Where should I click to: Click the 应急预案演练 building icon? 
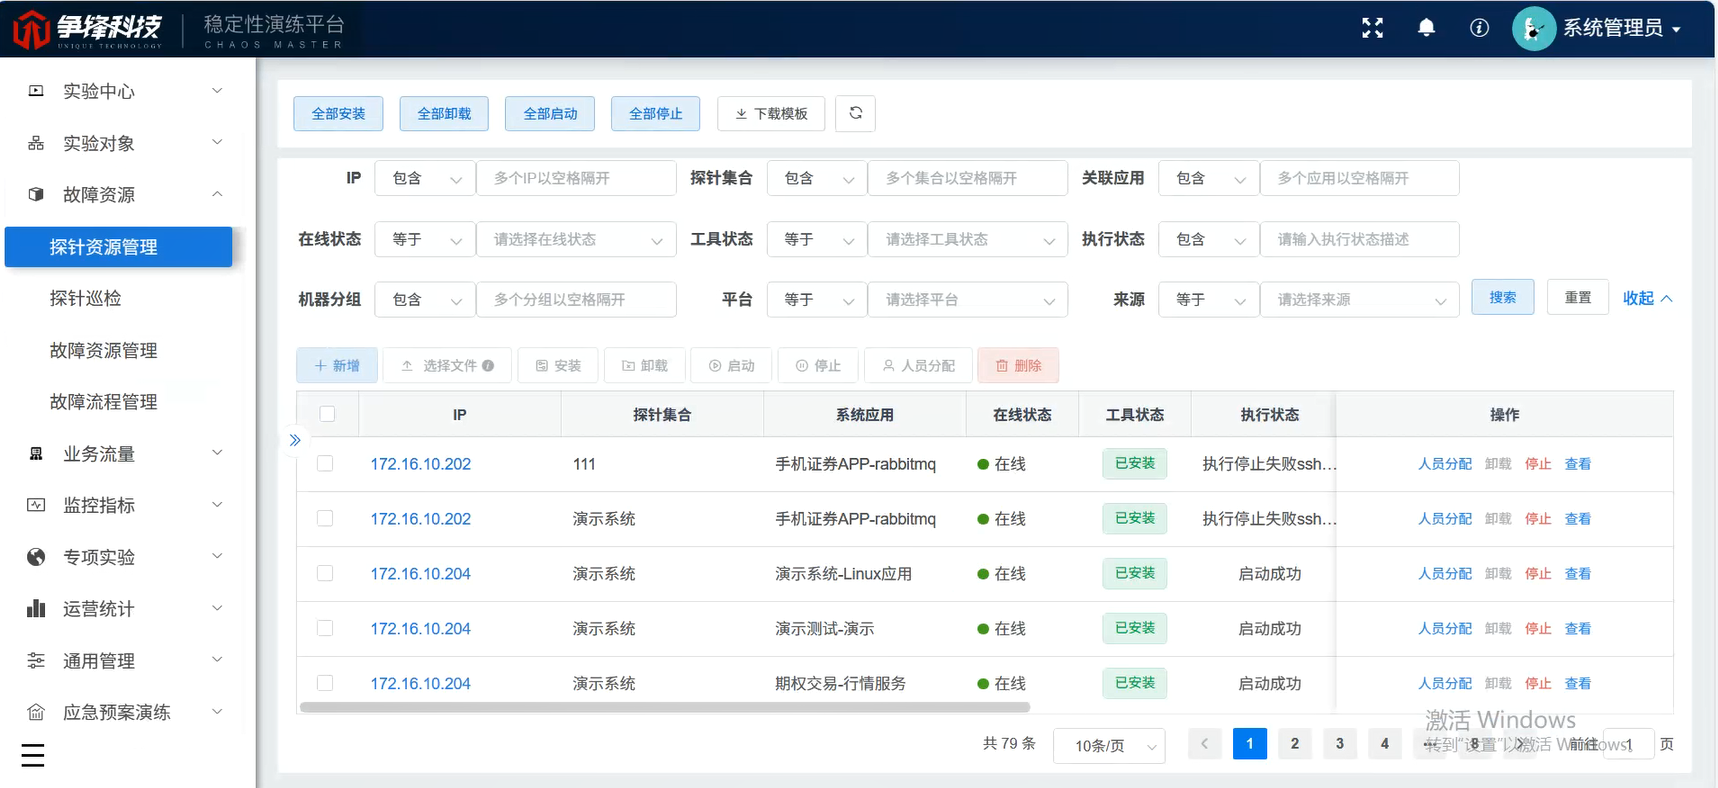36,712
